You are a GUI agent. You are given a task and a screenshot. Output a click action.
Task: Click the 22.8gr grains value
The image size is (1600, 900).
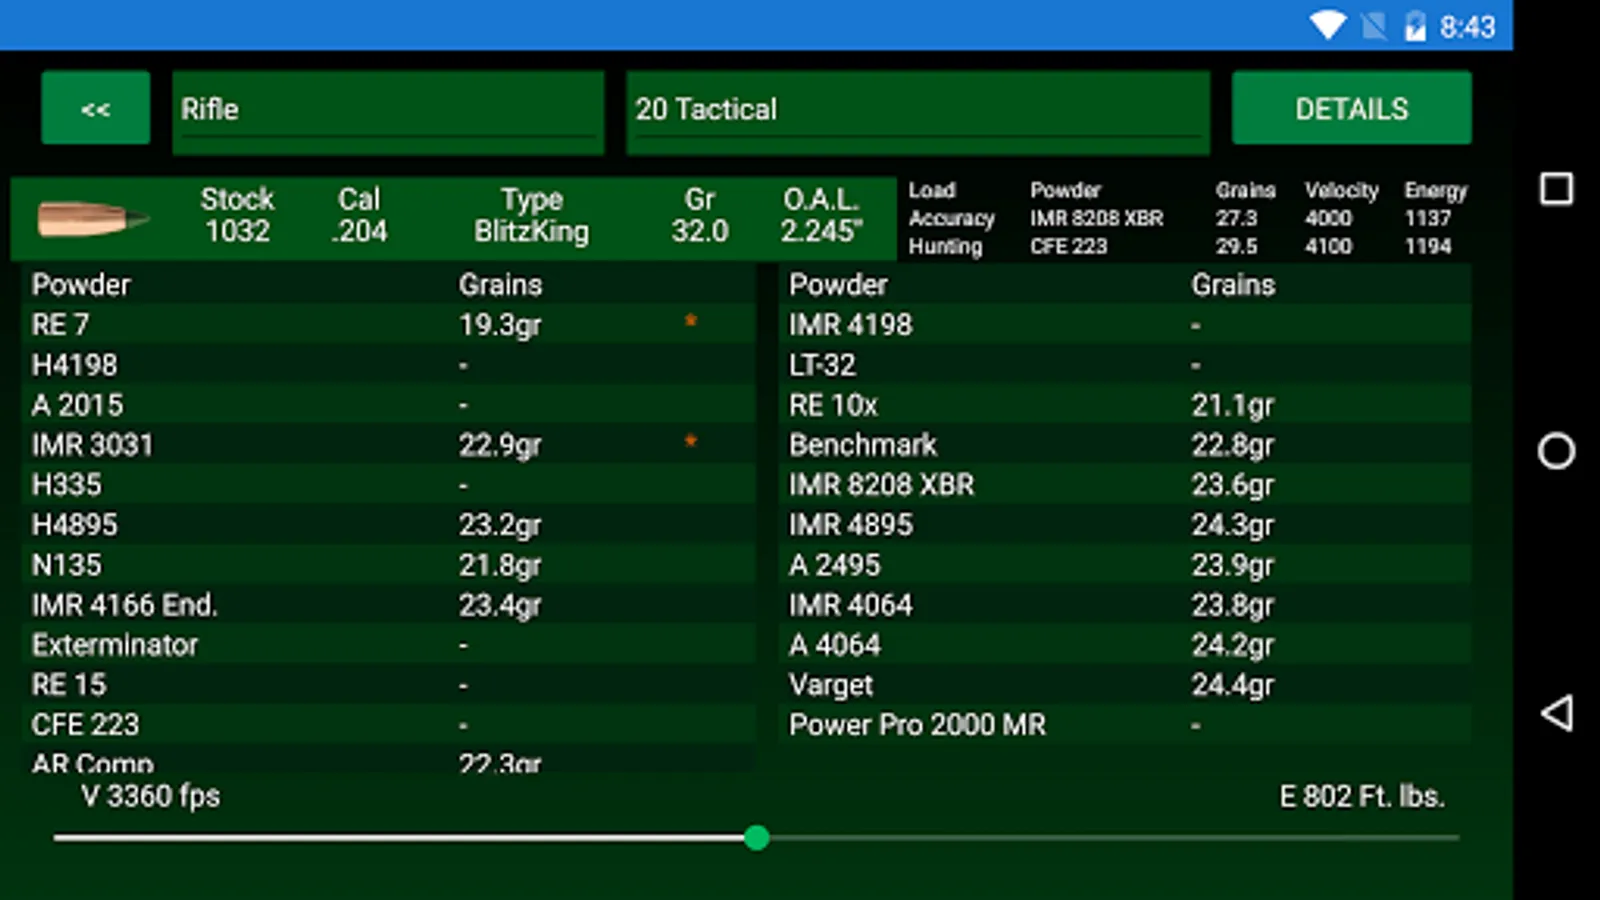[x=1233, y=445]
